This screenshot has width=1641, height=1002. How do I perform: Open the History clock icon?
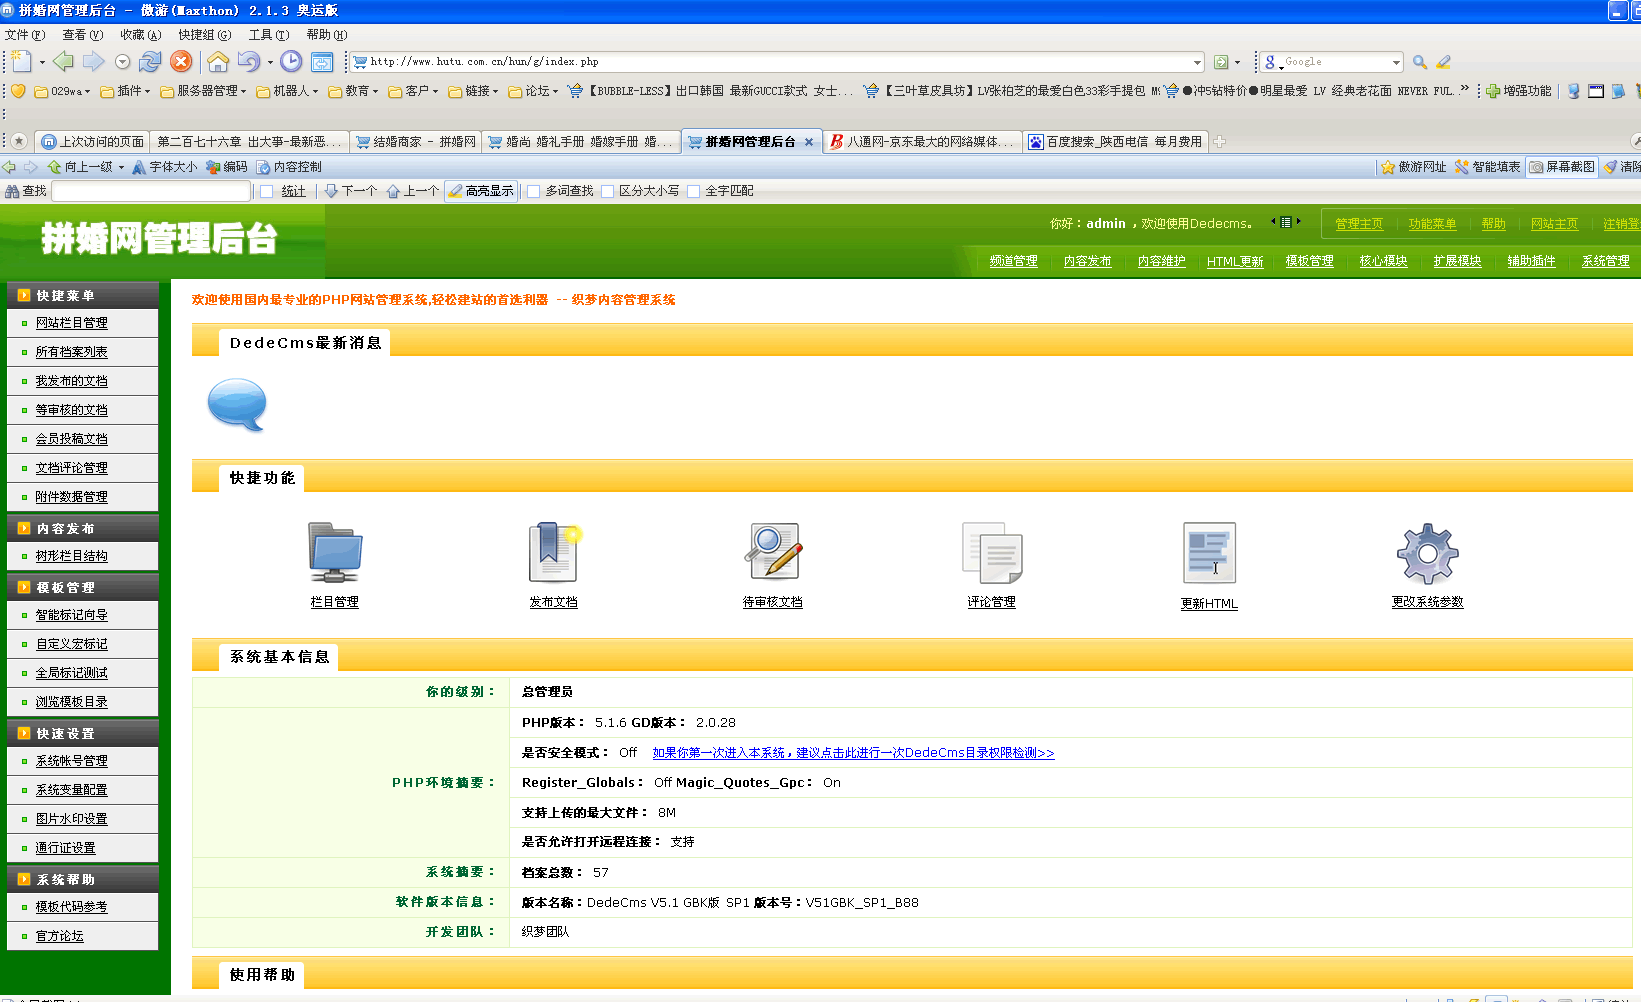coord(291,62)
